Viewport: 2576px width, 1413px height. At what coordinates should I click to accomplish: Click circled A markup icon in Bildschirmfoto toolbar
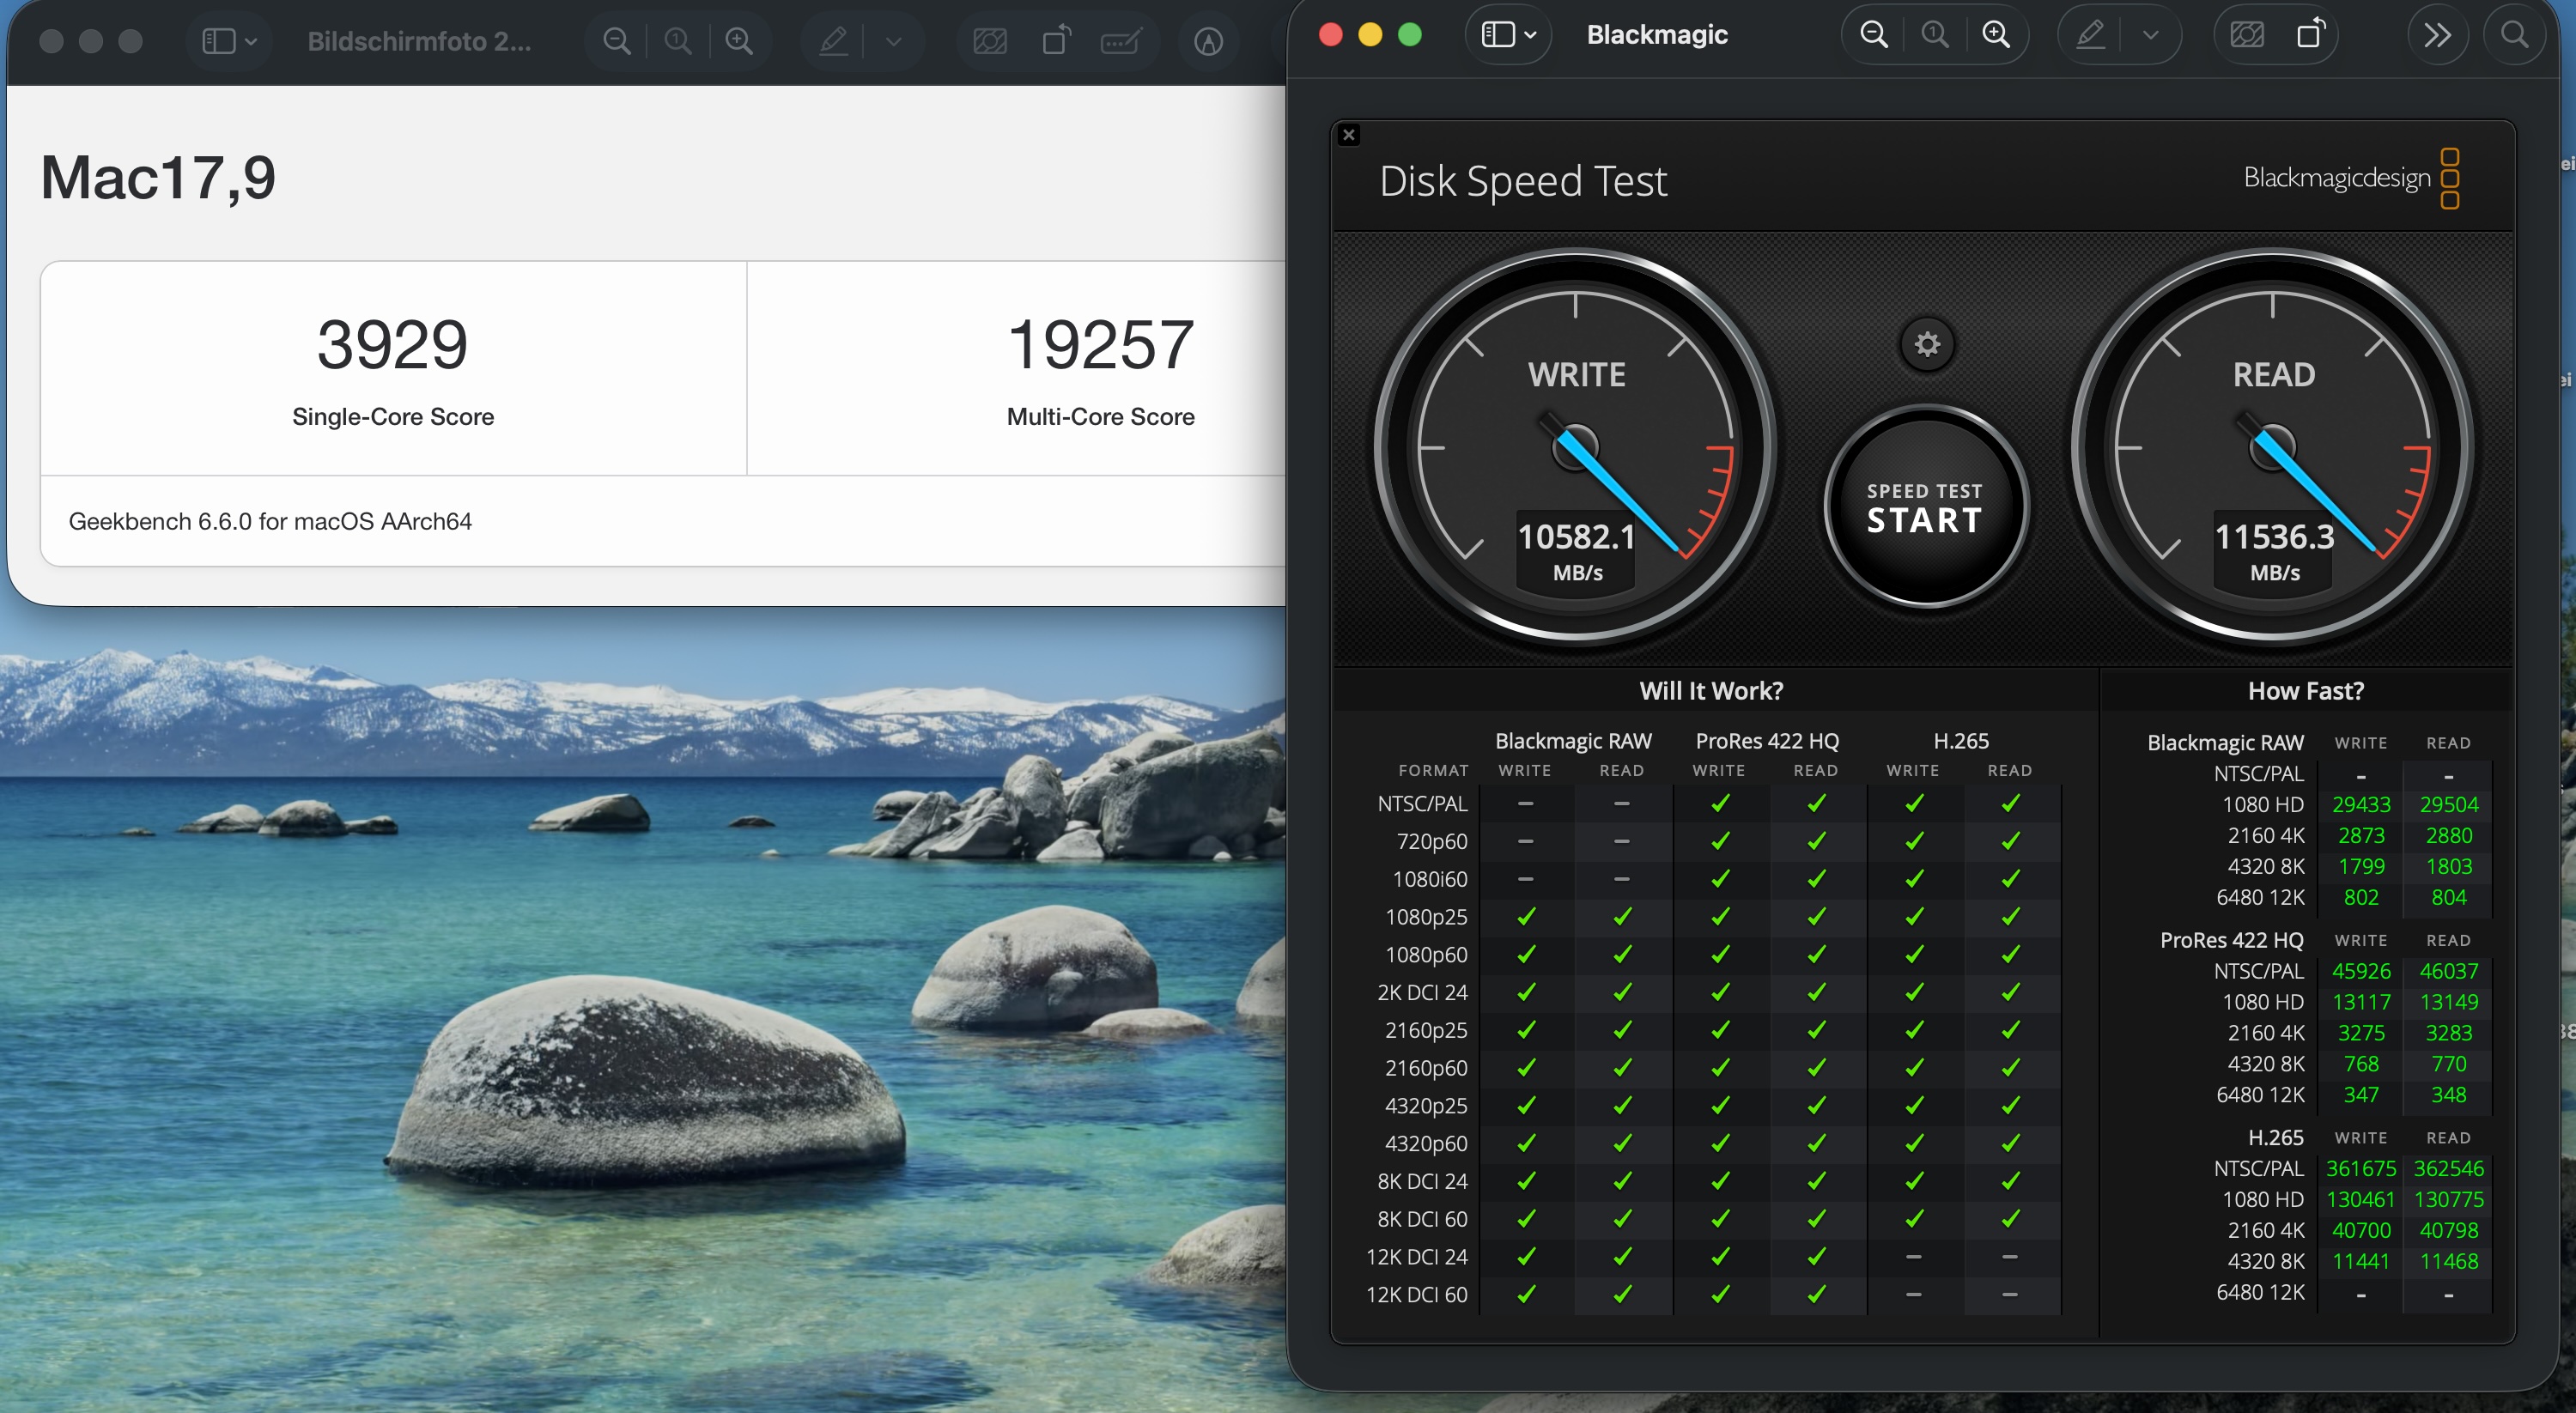pyautogui.click(x=1208, y=42)
